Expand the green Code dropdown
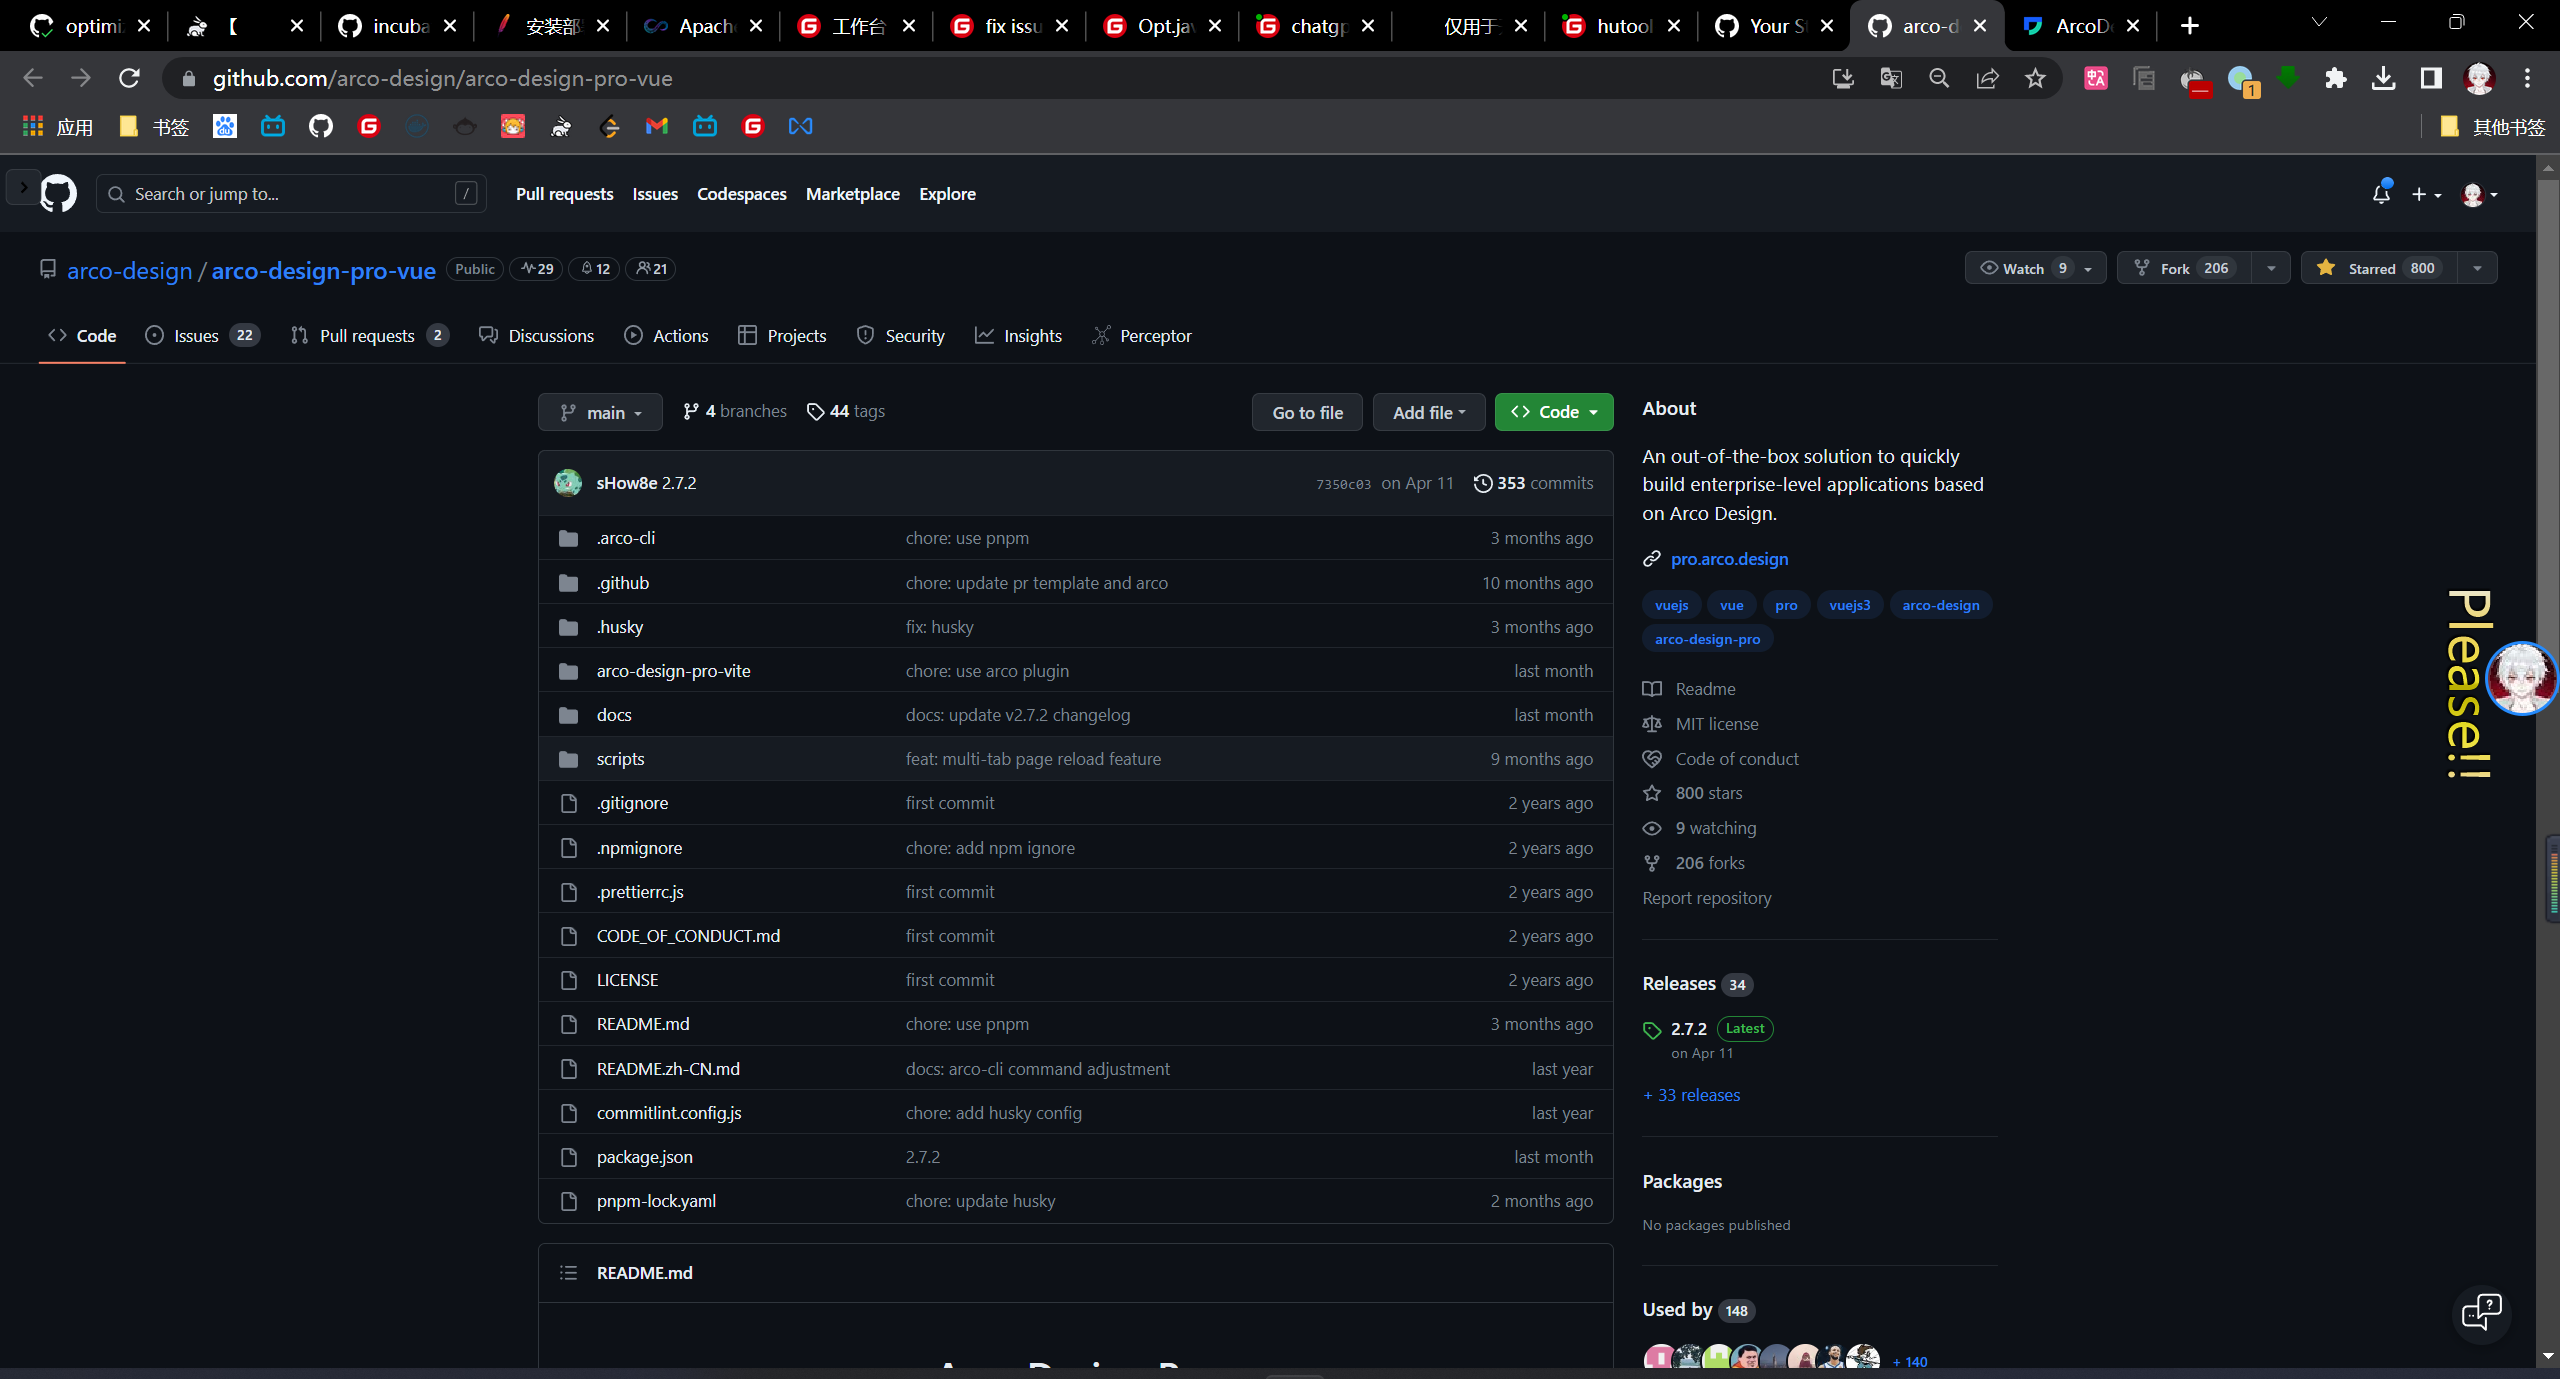 coord(1553,412)
